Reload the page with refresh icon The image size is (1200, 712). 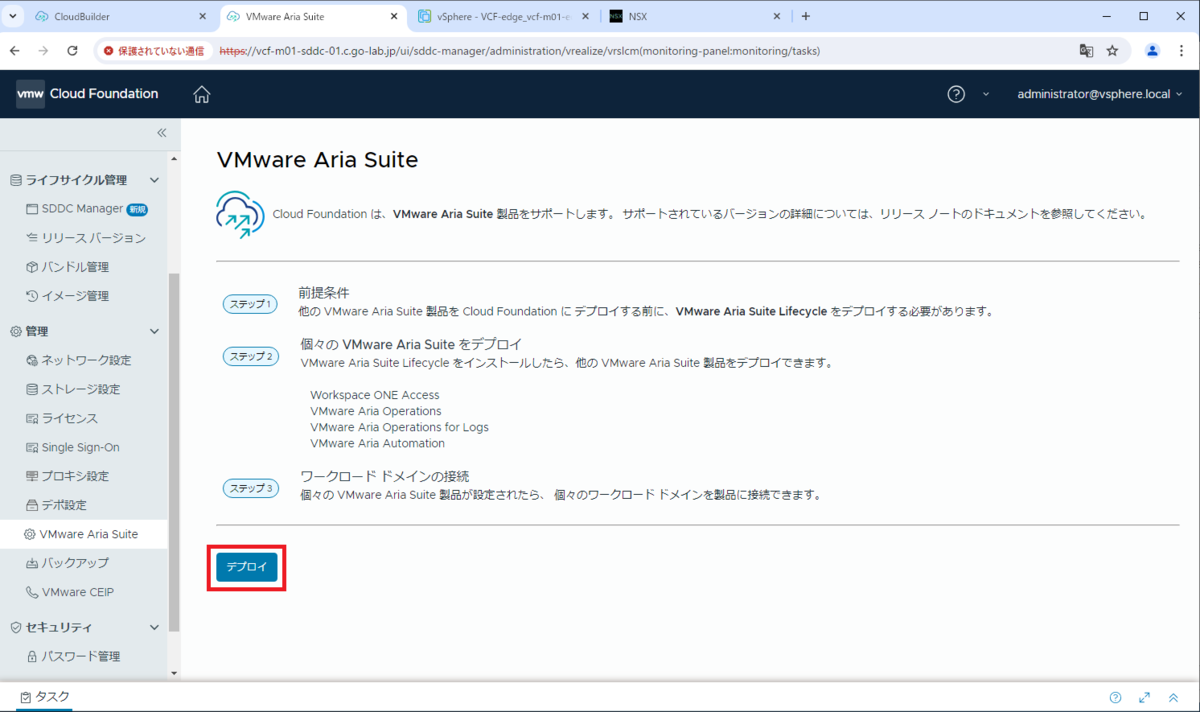click(72, 50)
